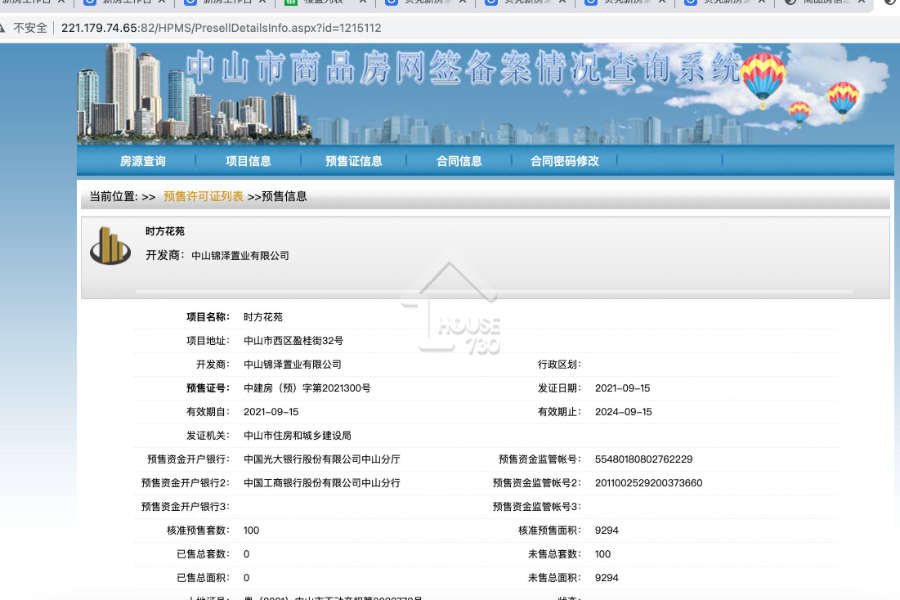The height and width of the screenshot is (600, 900).
Task: Select bank name 中国工商银行股份有限公司中山分行
Action: coord(321,483)
